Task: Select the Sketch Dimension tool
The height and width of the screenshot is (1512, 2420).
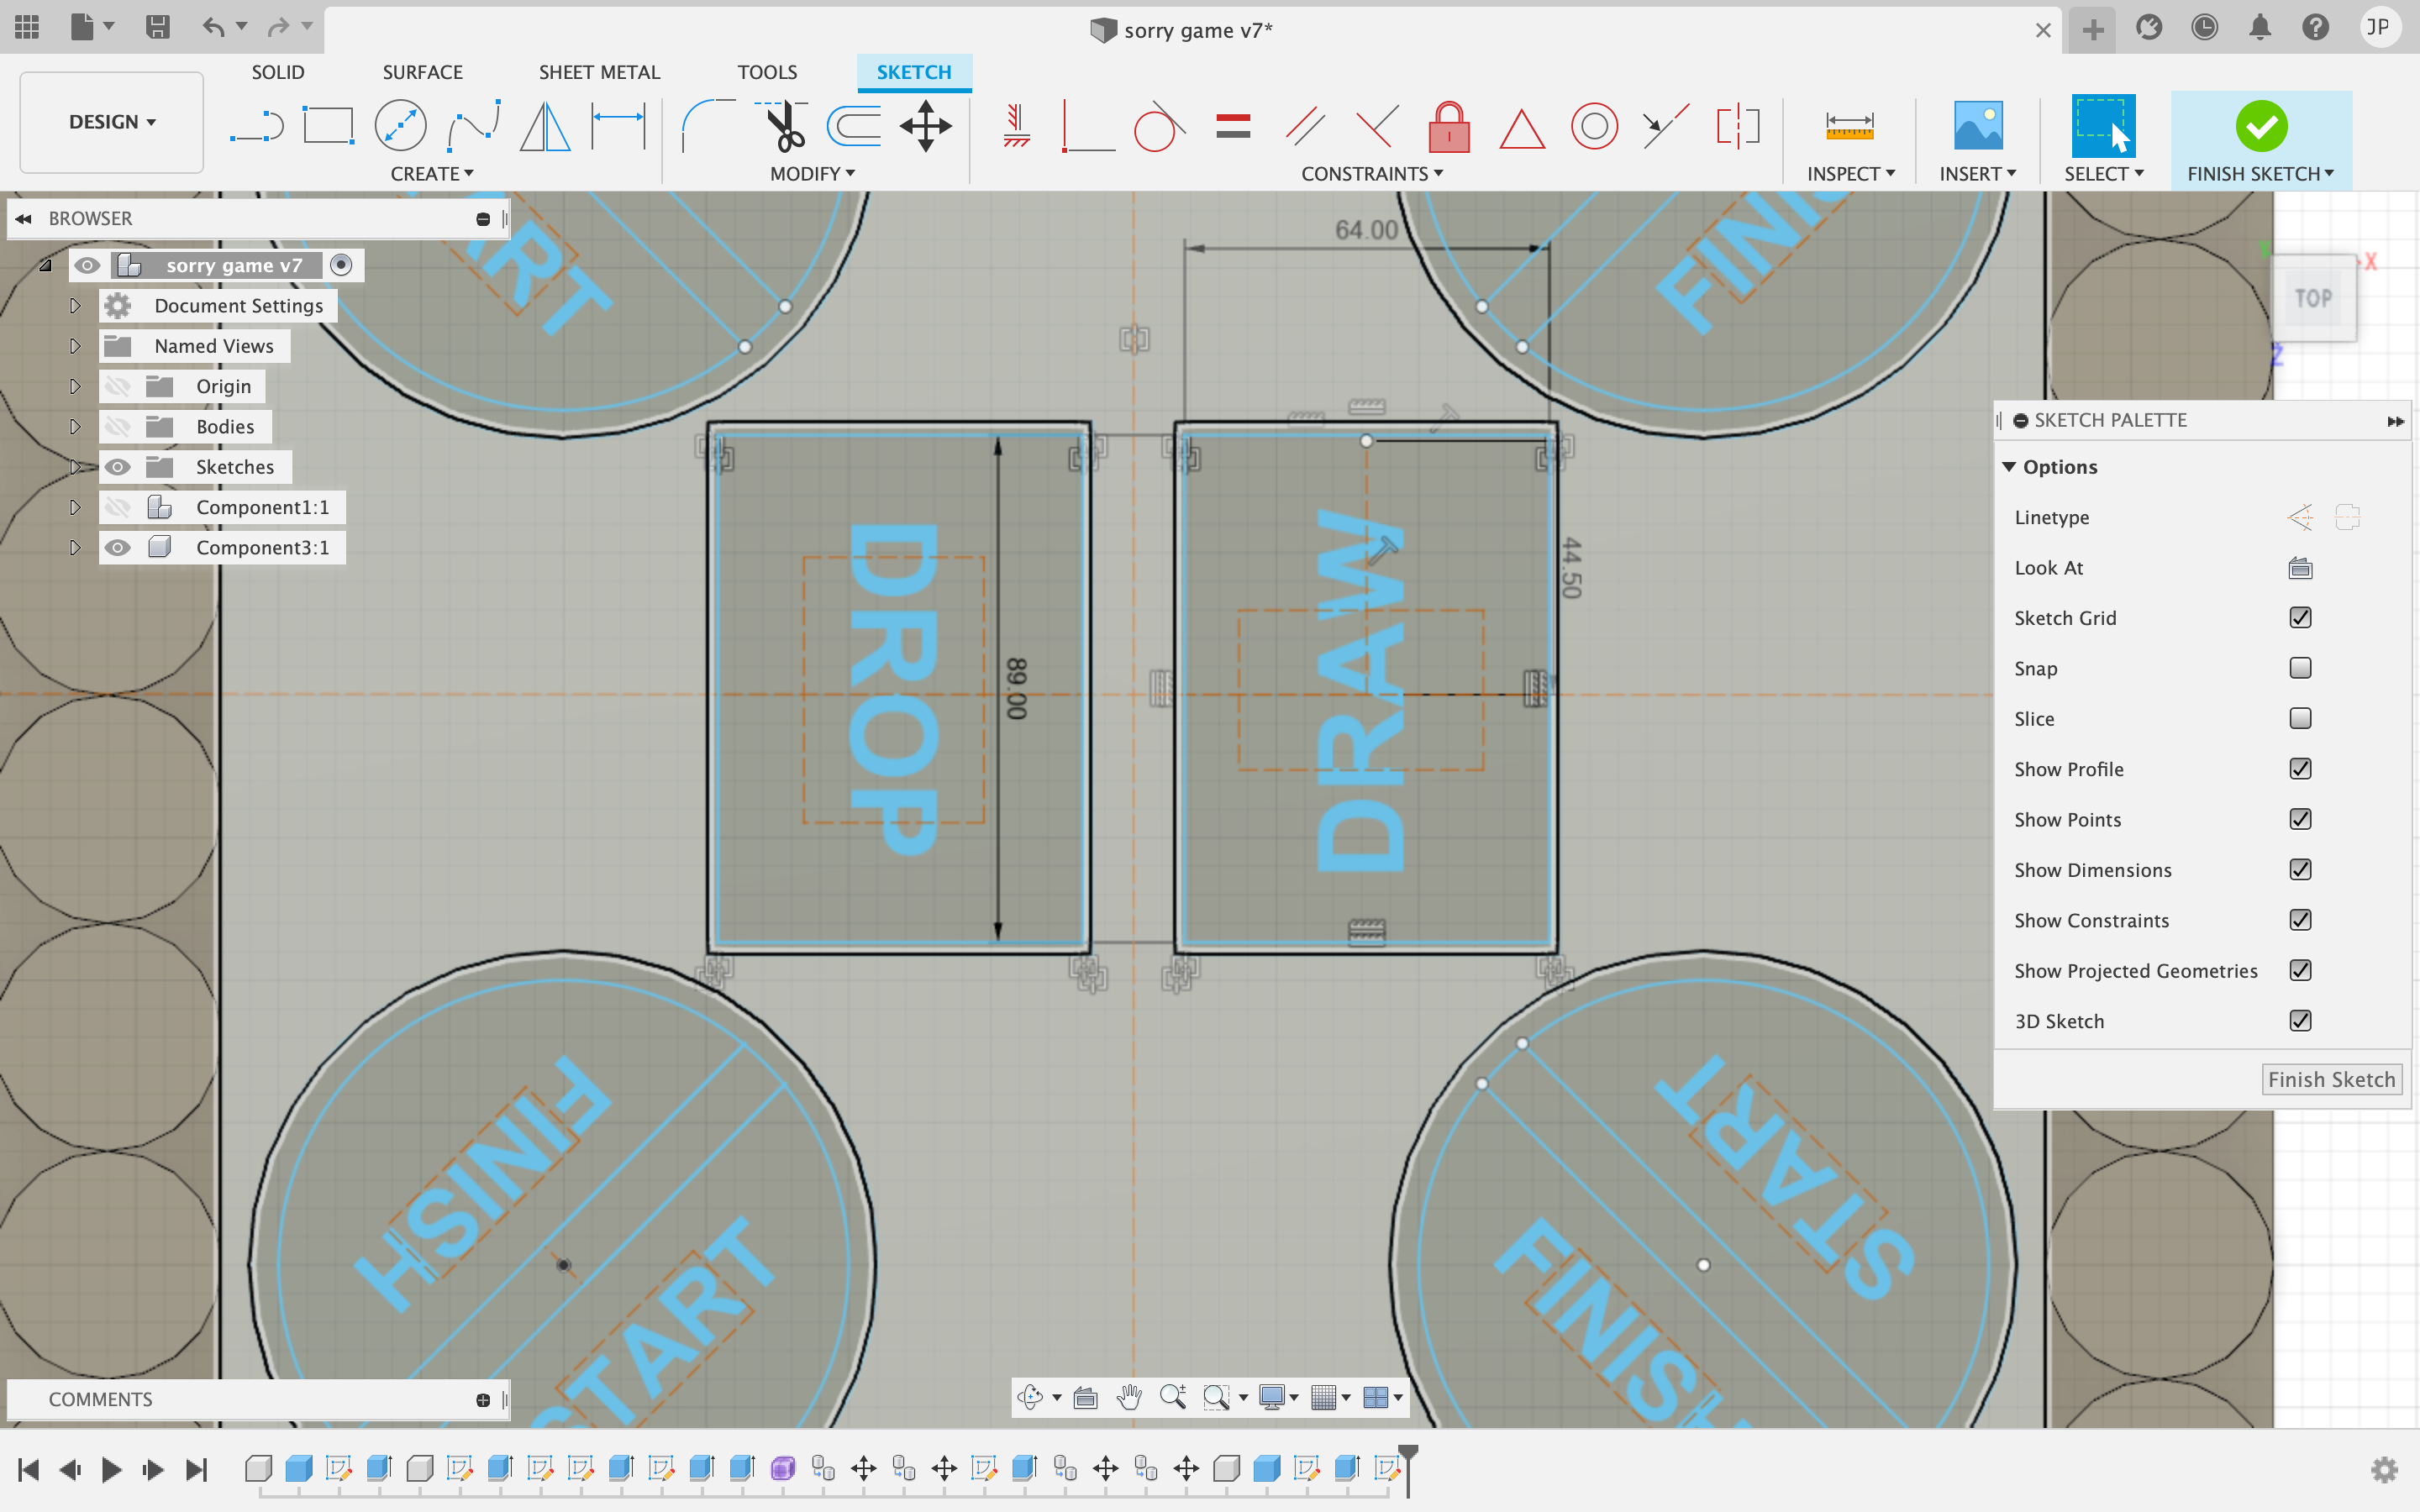Action: tap(619, 127)
